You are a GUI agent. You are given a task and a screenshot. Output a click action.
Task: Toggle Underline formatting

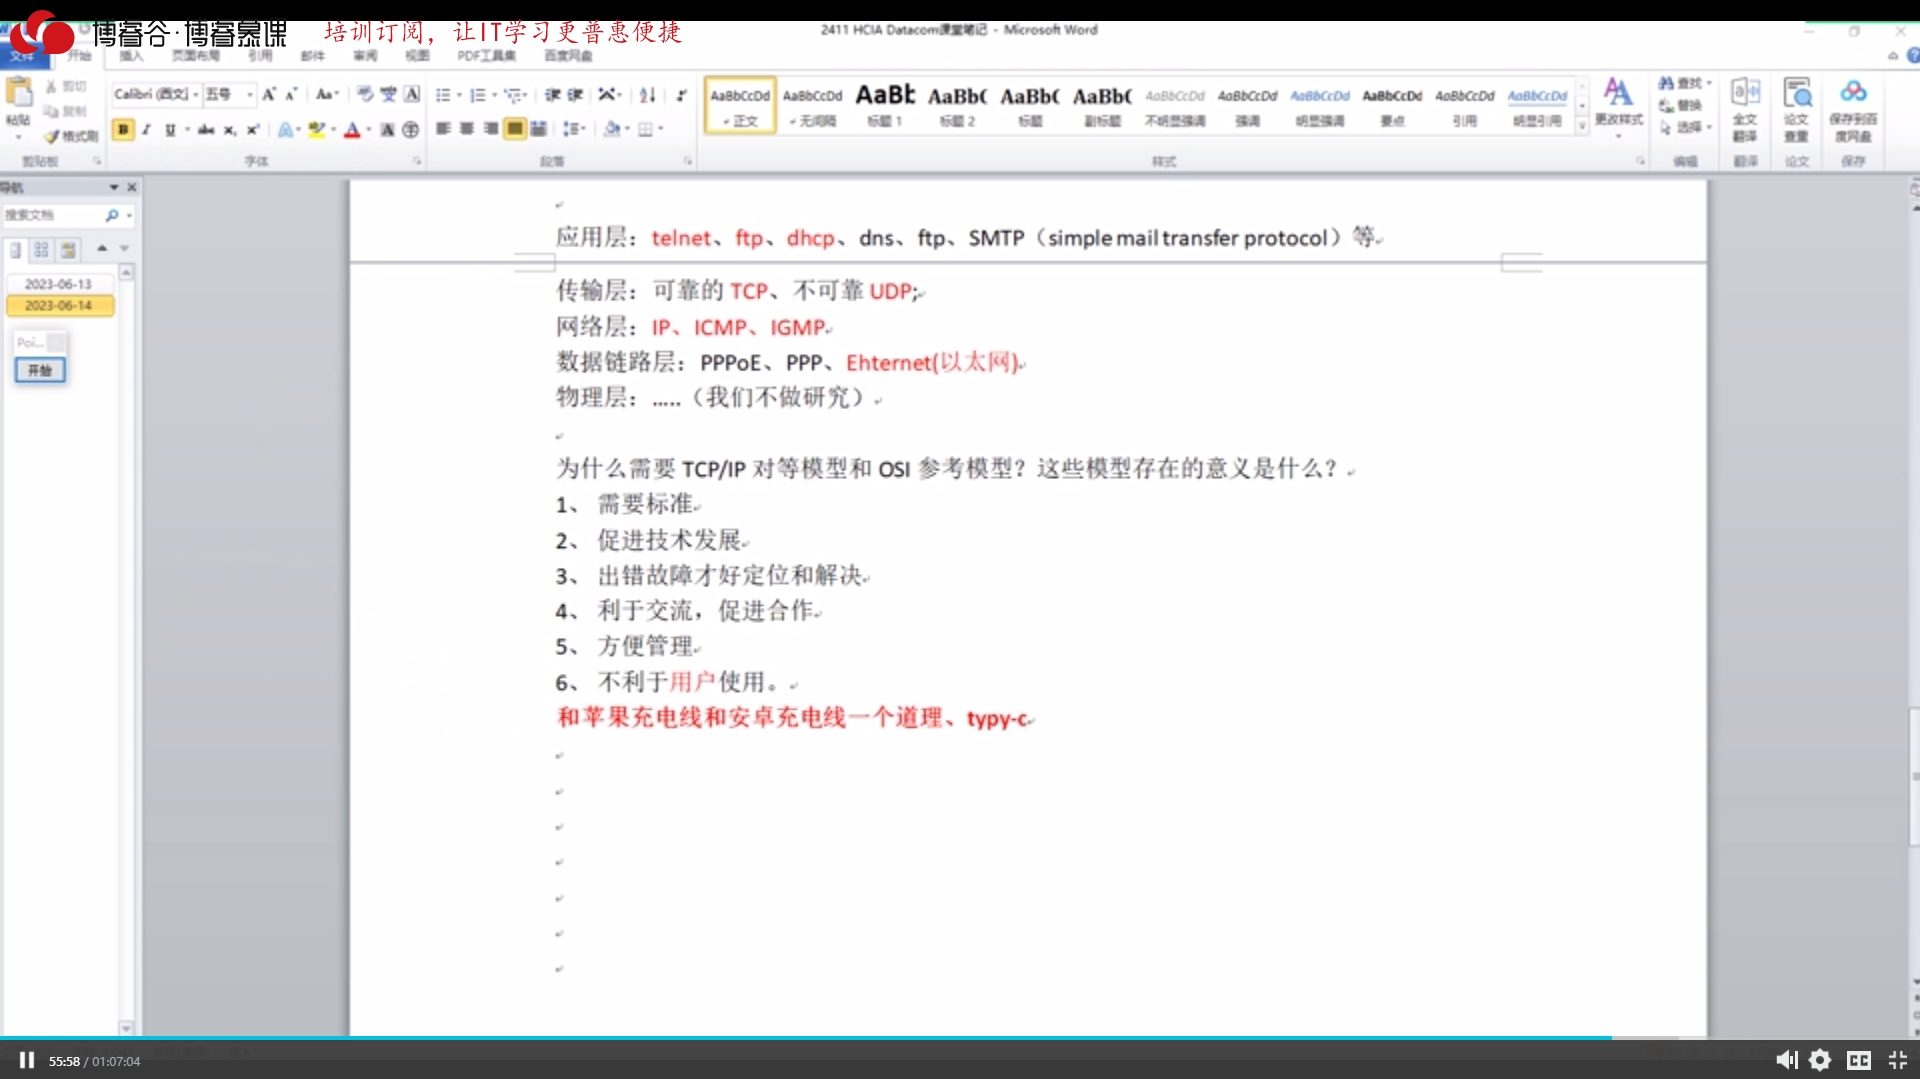coord(170,130)
